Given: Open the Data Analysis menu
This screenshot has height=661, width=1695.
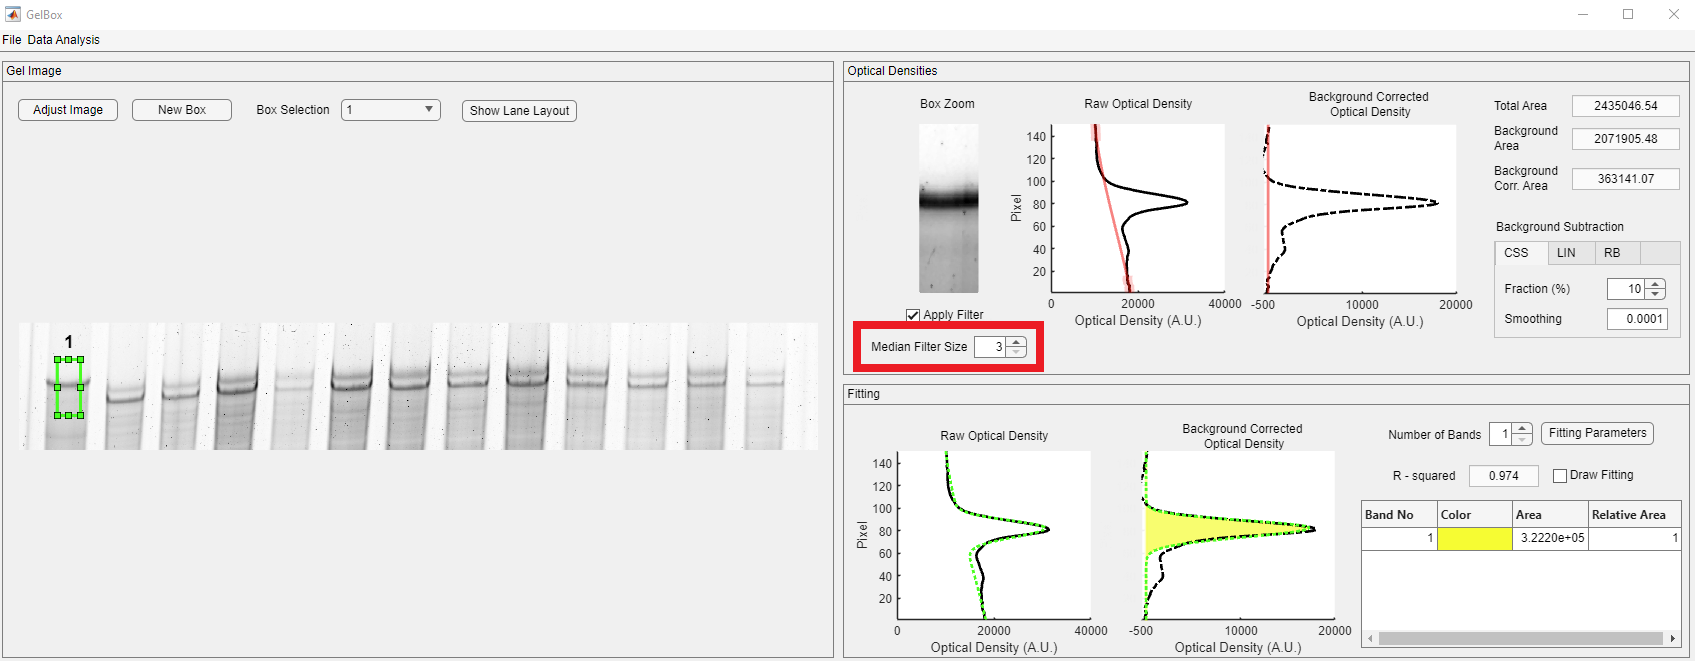Looking at the screenshot, I should (x=63, y=40).
